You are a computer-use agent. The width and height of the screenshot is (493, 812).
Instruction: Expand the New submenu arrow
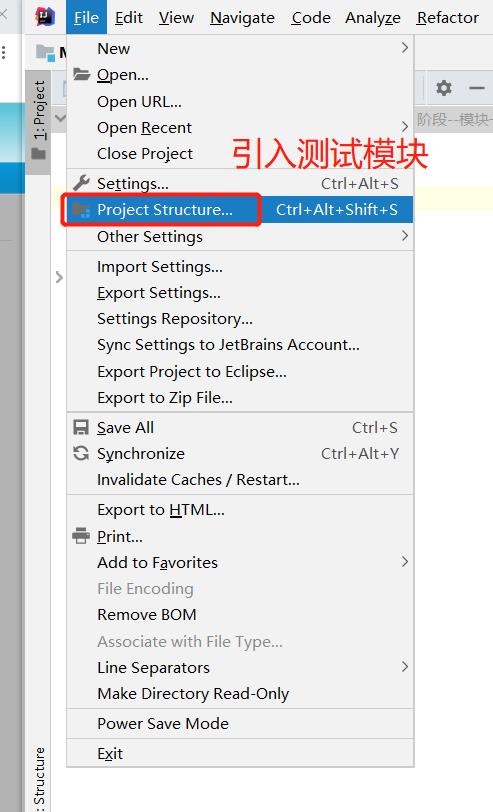(x=405, y=48)
